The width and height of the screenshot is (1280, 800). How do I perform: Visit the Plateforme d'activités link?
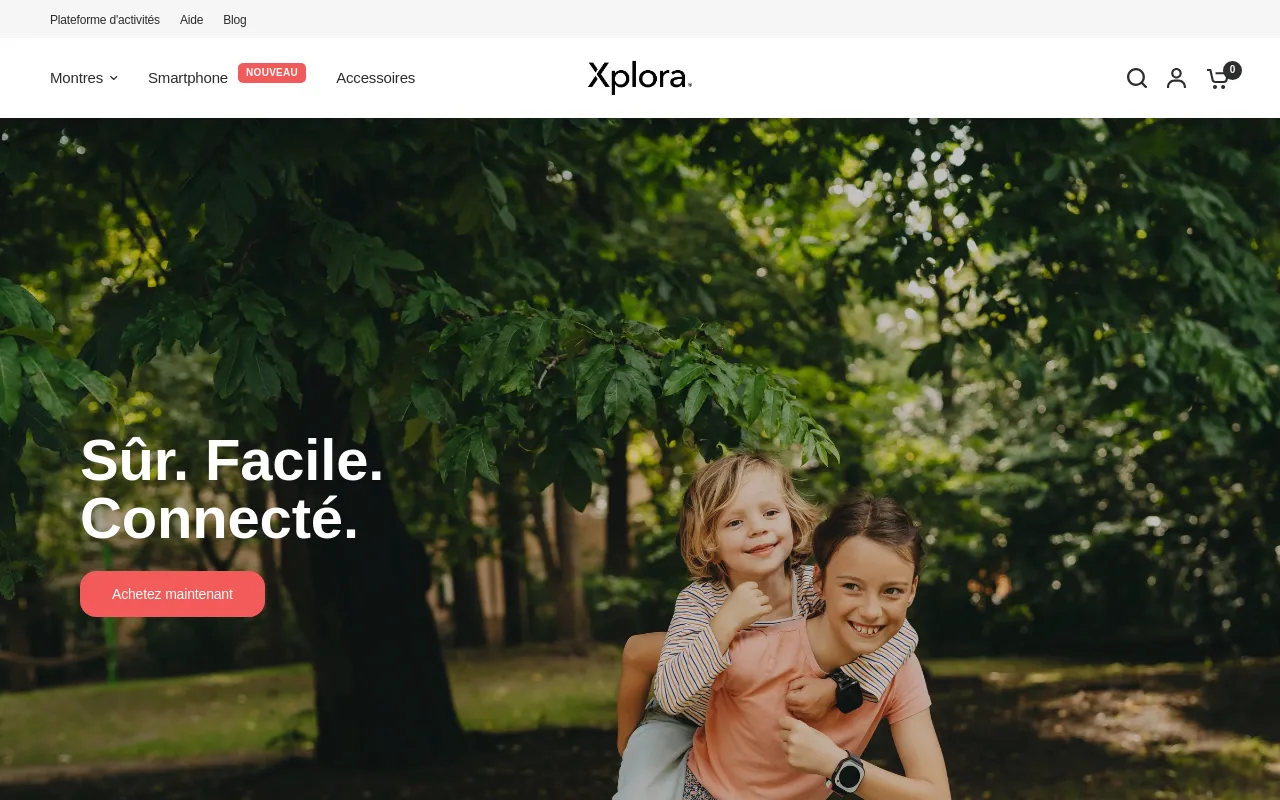[105, 20]
